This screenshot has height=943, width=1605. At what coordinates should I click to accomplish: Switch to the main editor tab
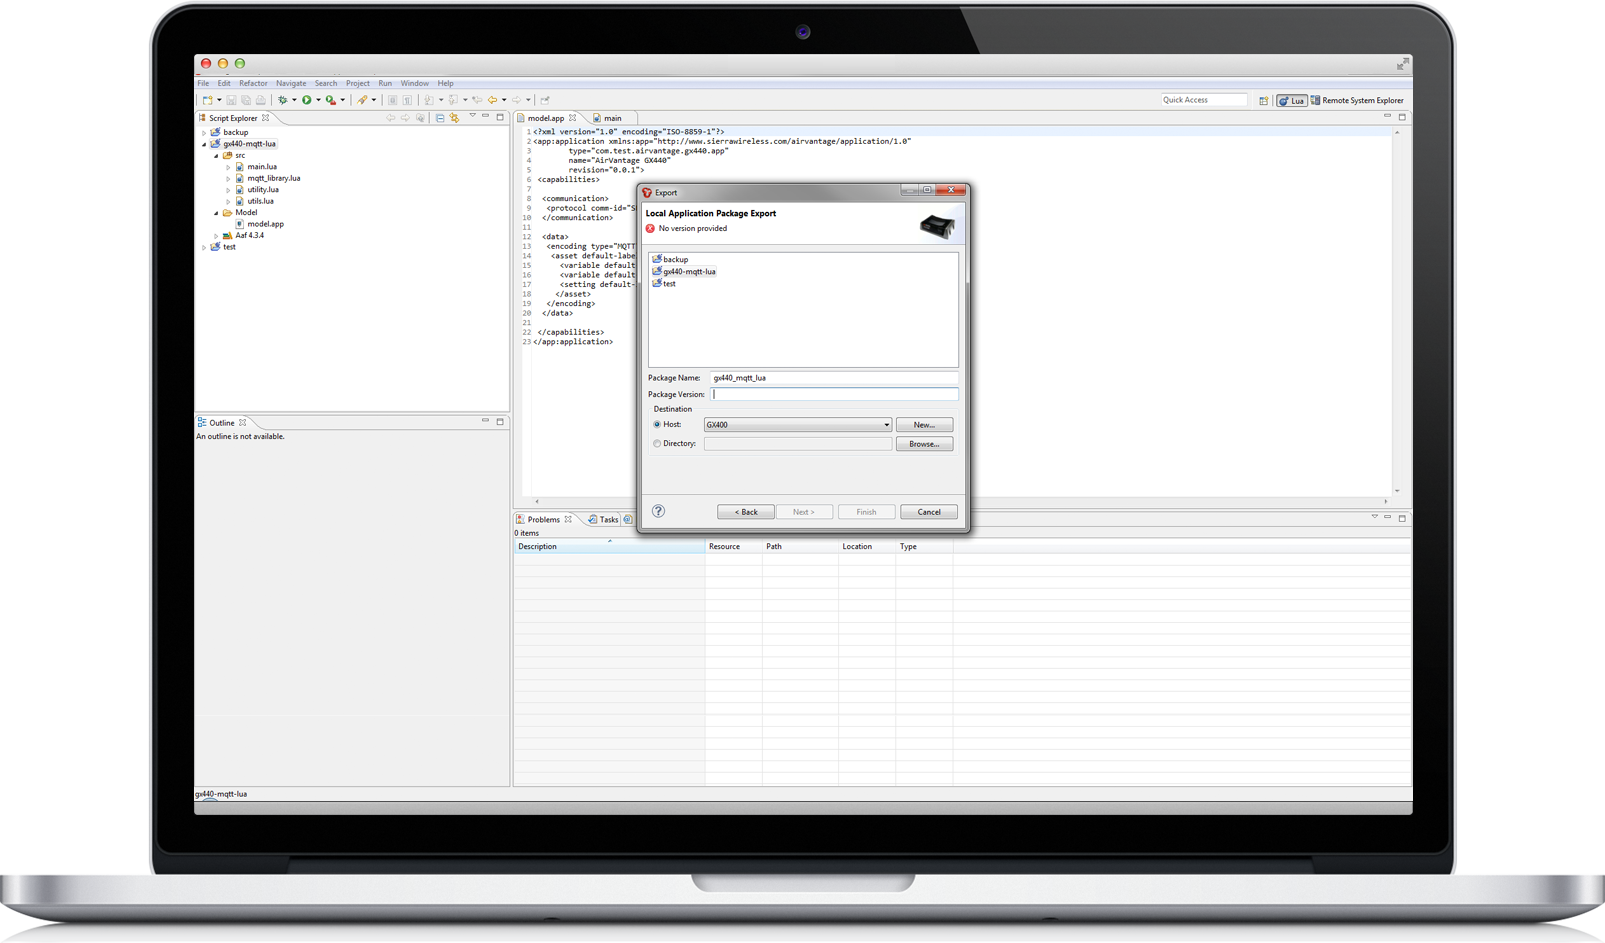tap(611, 118)
